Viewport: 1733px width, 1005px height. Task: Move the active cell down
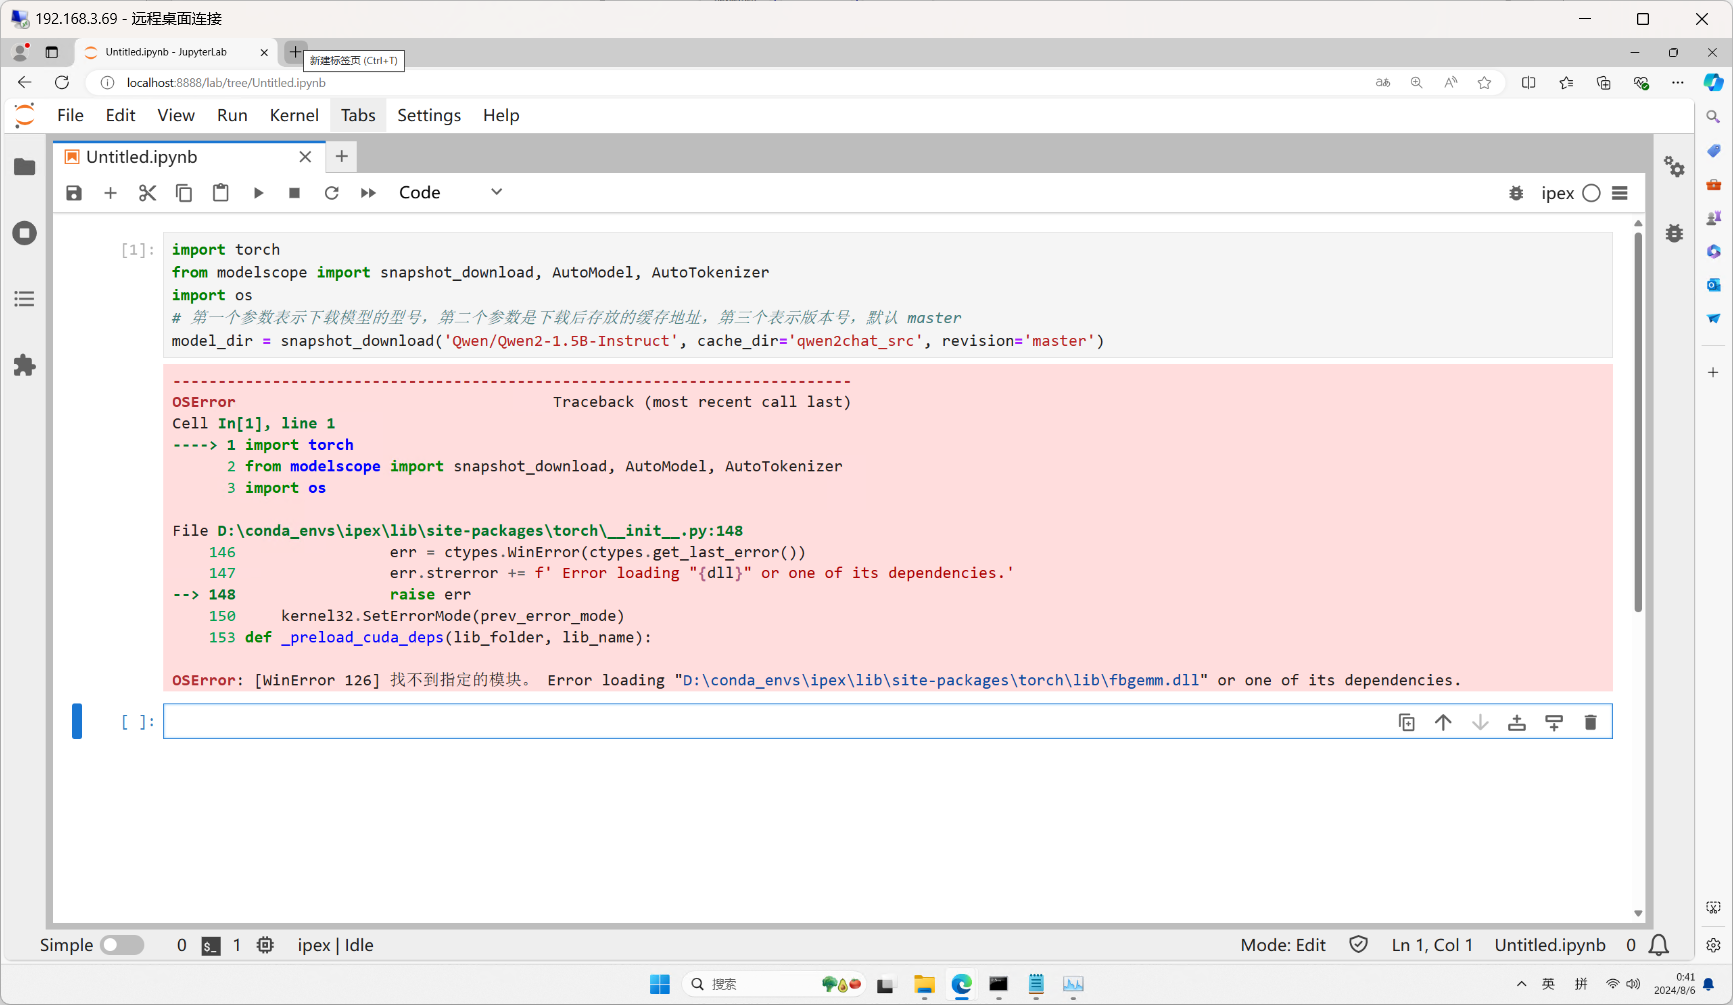[1480, 722]
